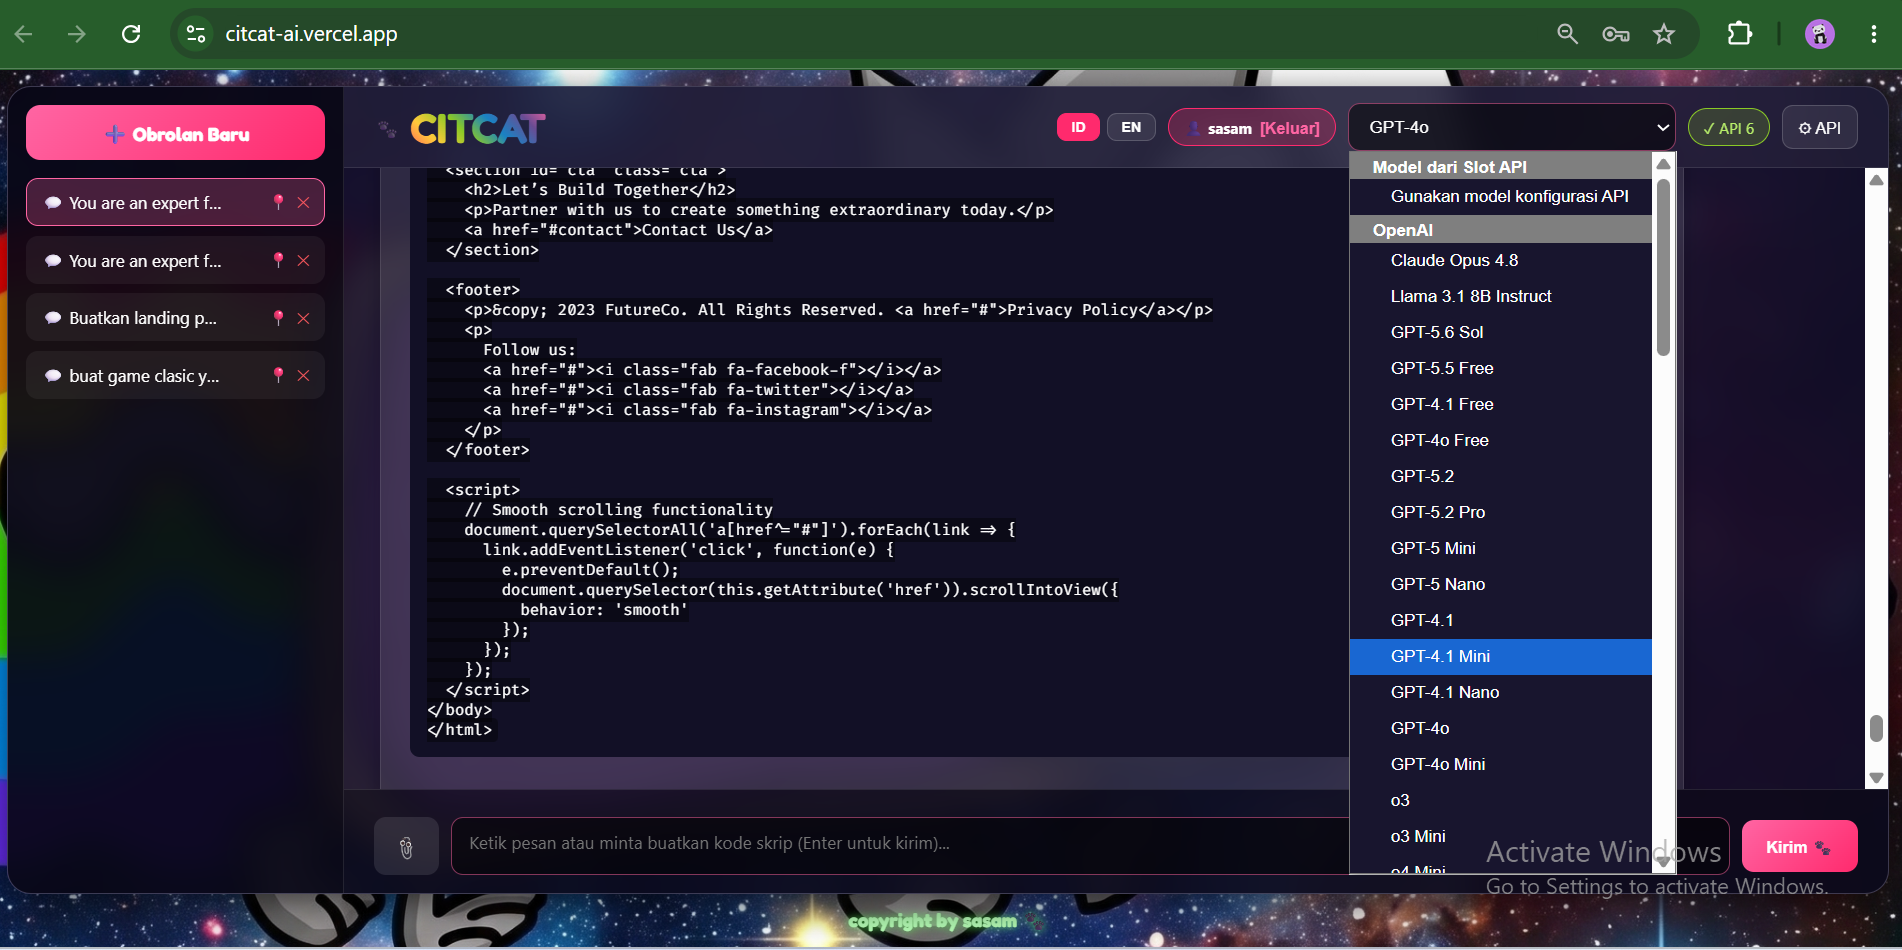Click the model dropdown list scrollbar
Viewport: 1902px width, 950px height.
pyautogui.click(x=1663, y=267)
